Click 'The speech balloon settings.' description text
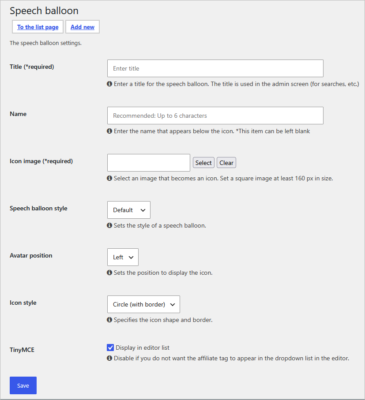Screen dimensions: 365x400 coord(45,43)
